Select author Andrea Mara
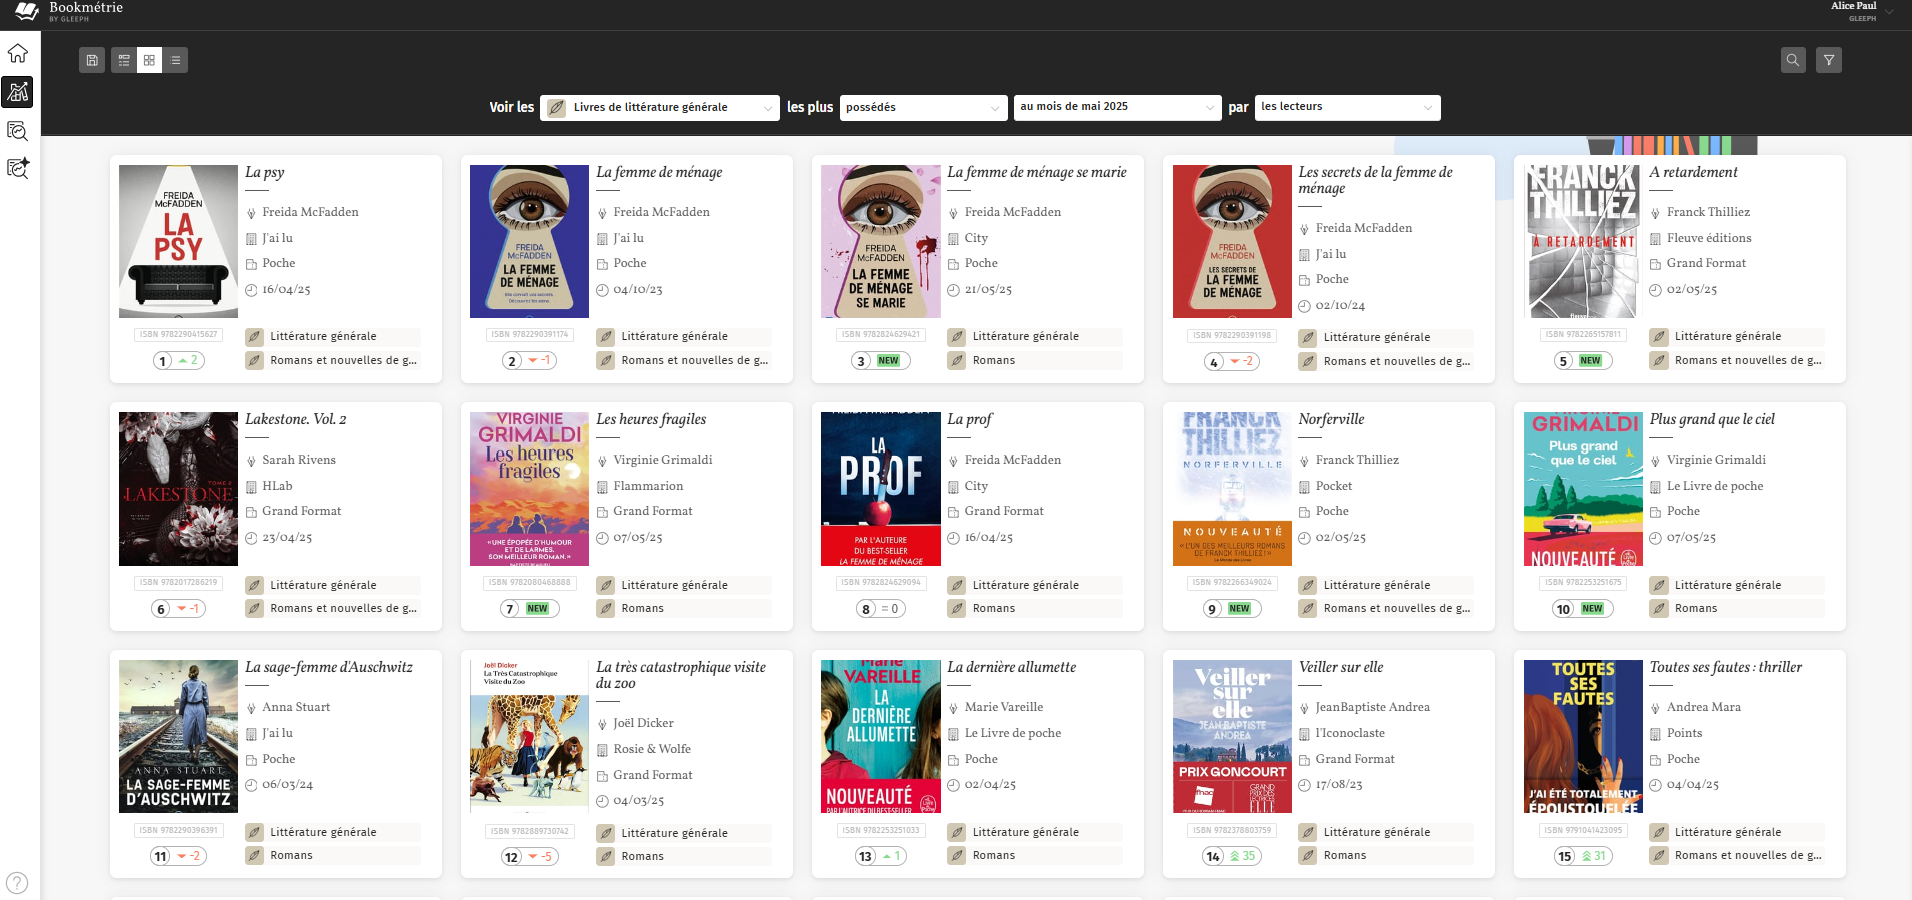Screen dimensions: 1912x900 click(x=1703, y=707)
